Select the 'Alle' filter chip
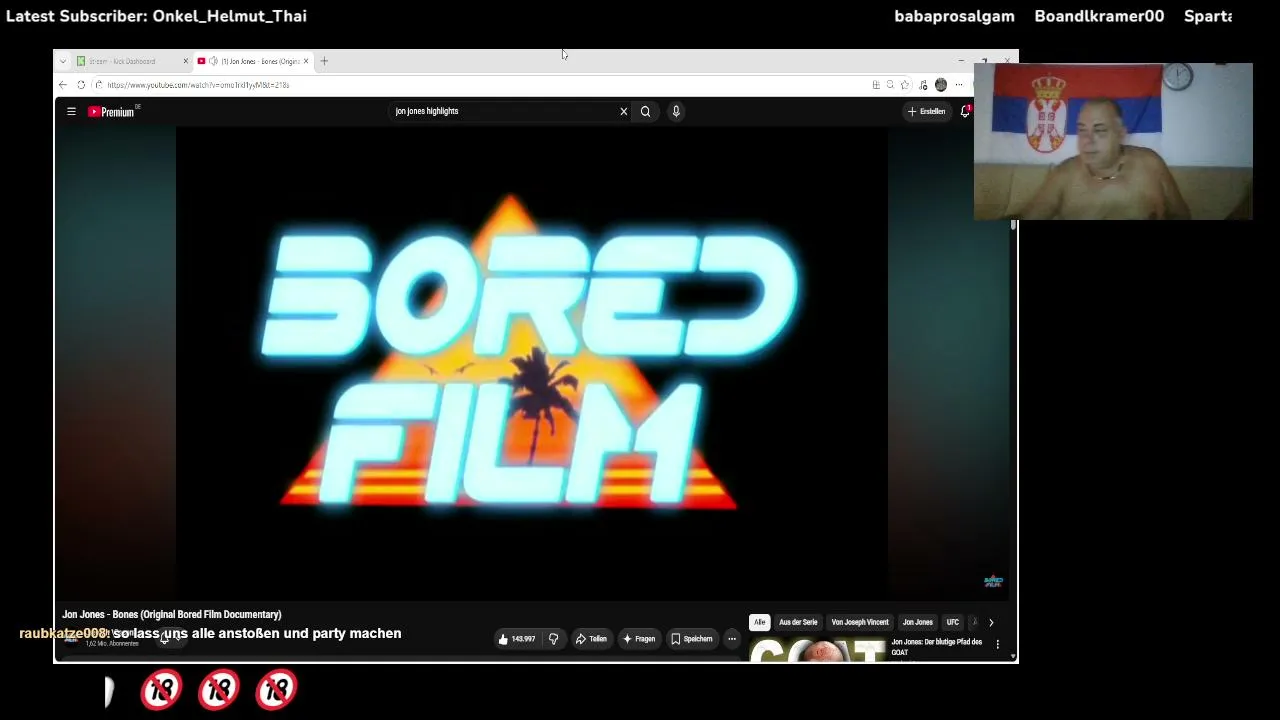The image size is (1280, 720). [x=760, y=622]
